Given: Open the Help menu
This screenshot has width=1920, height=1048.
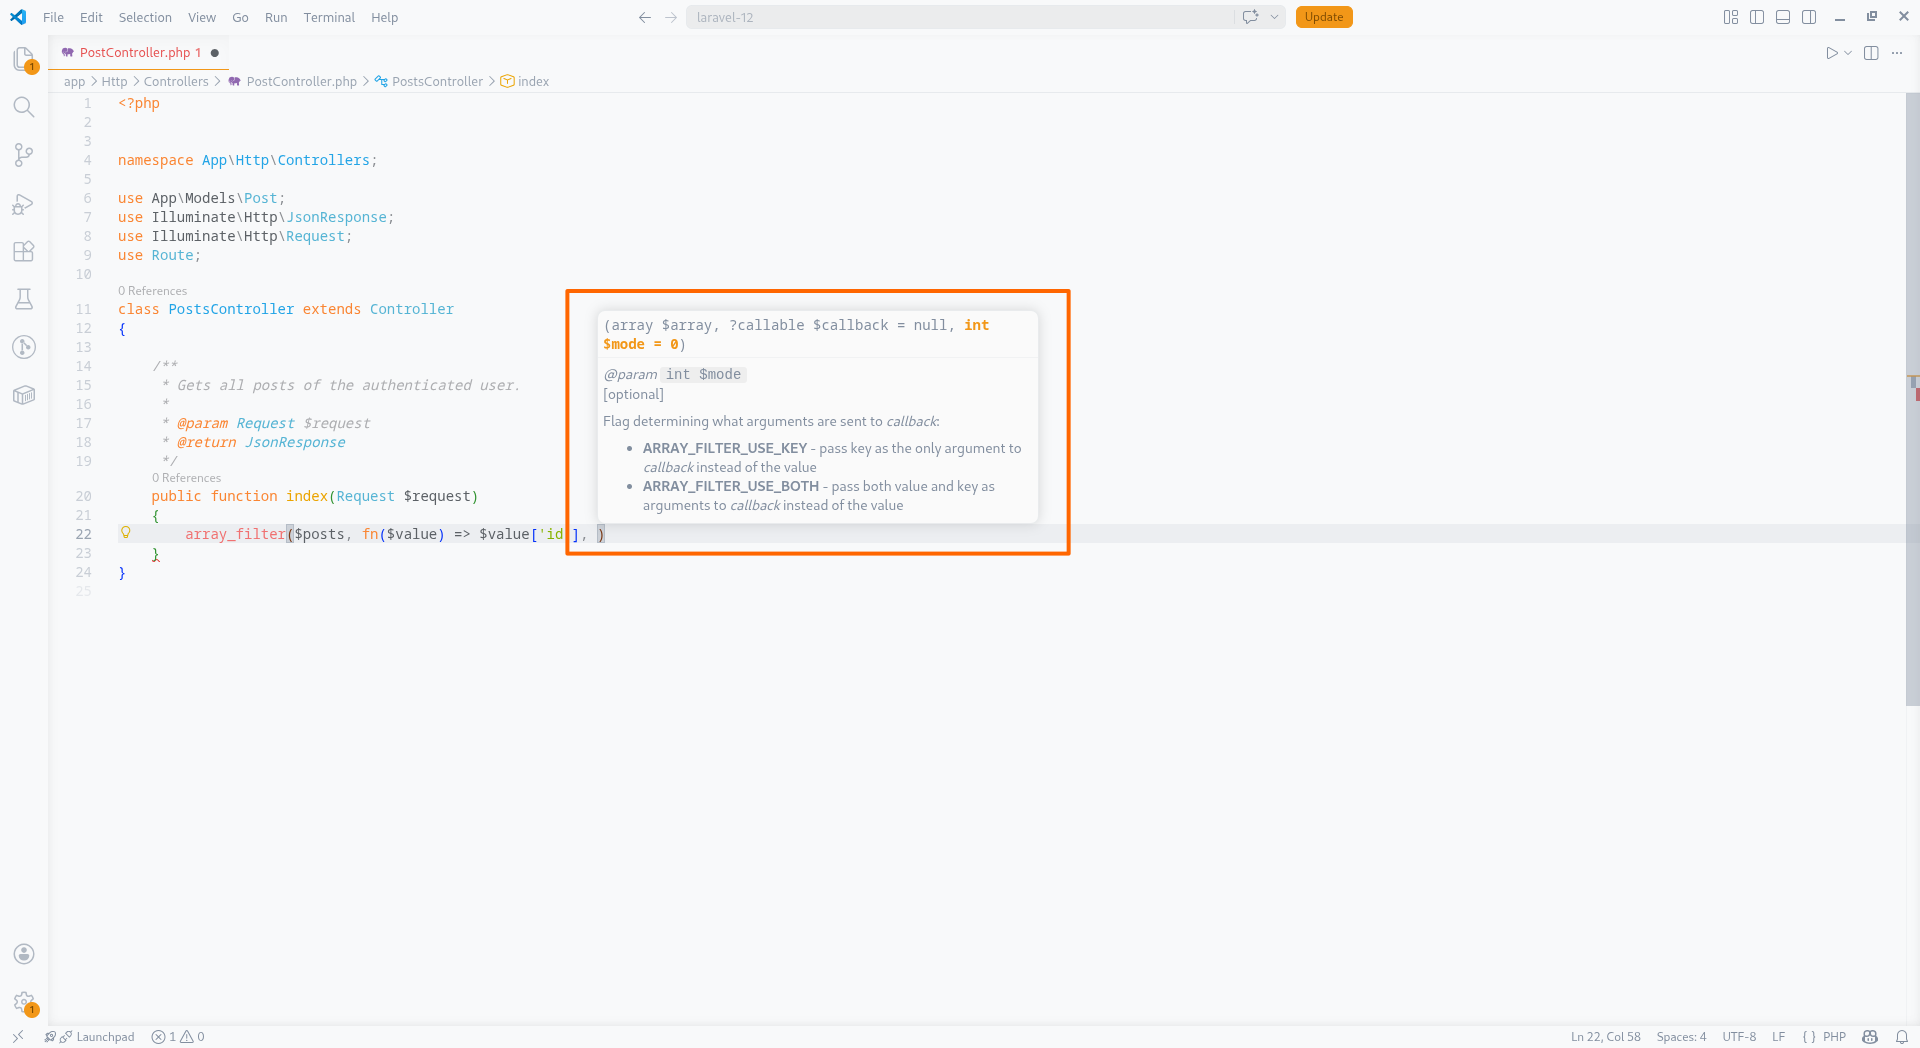Looking at the screenshot, I should 384,17.
